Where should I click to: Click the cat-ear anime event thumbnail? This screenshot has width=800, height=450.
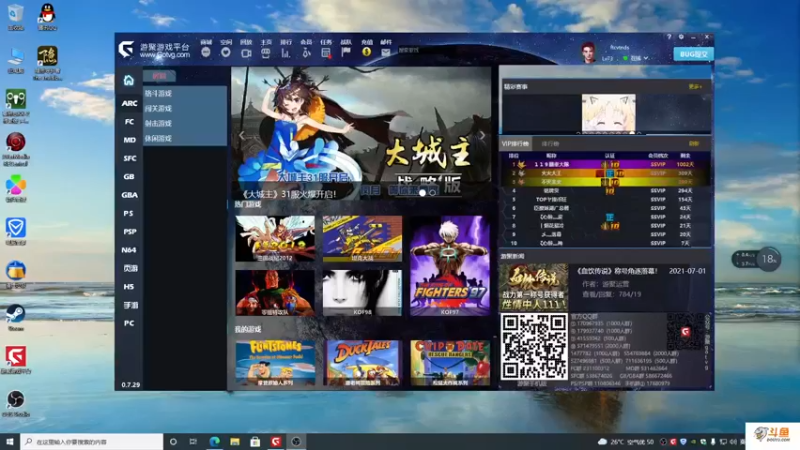point(609,113)
